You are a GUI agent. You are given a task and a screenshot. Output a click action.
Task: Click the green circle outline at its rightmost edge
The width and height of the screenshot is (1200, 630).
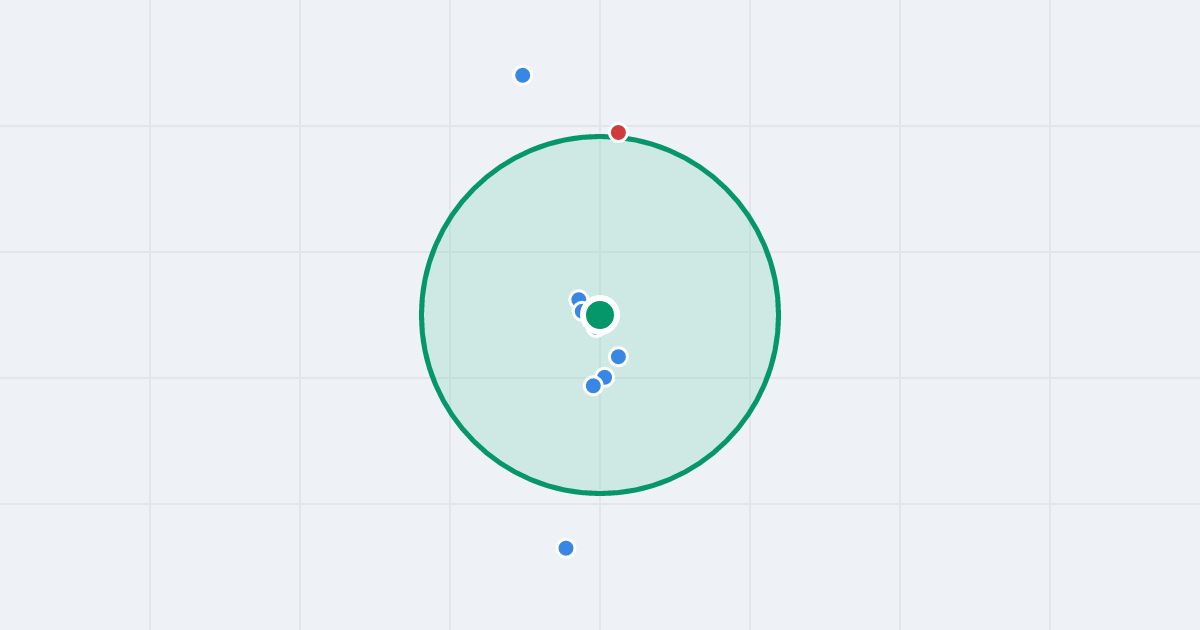pyautogui.click(x=778, y=315)
